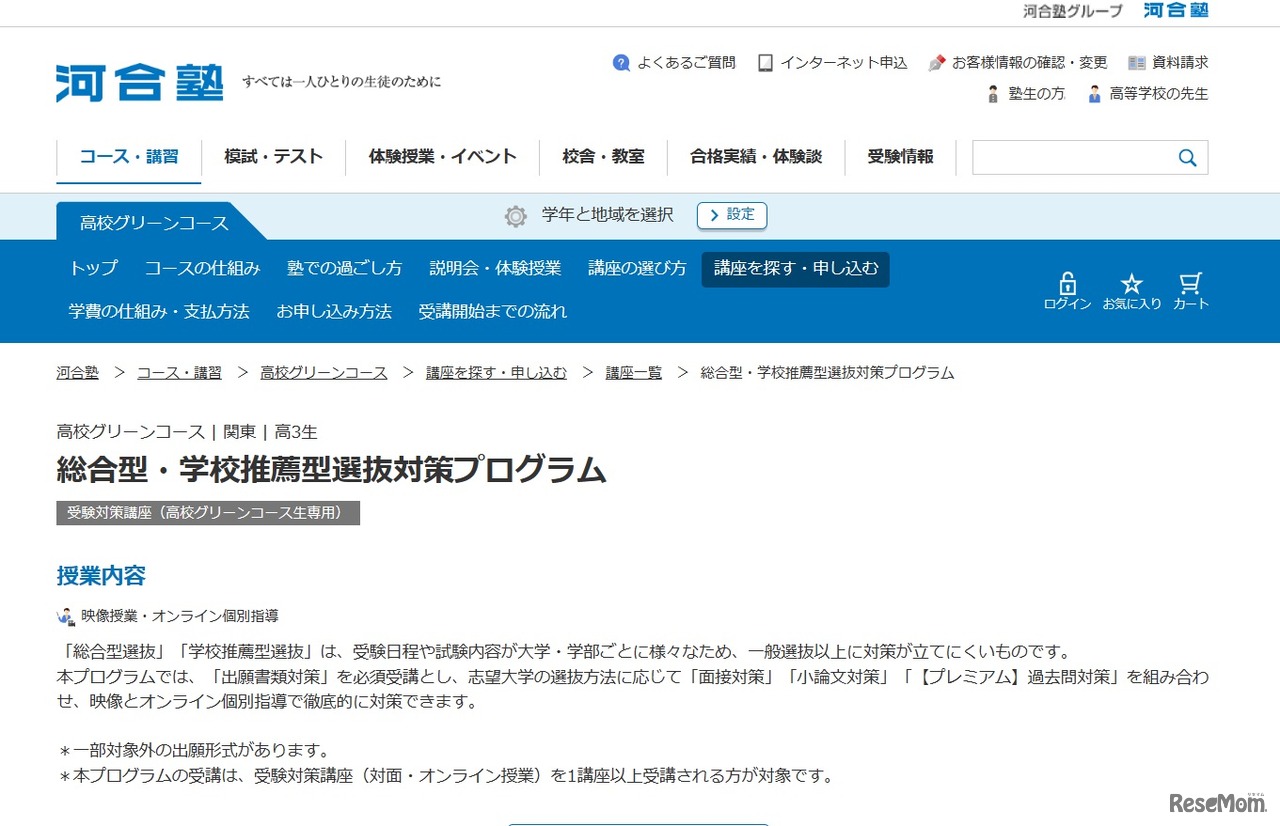Open the インターネット申込 link
The width and height of the screenshot is (1280, 826).
pos(844,63)
